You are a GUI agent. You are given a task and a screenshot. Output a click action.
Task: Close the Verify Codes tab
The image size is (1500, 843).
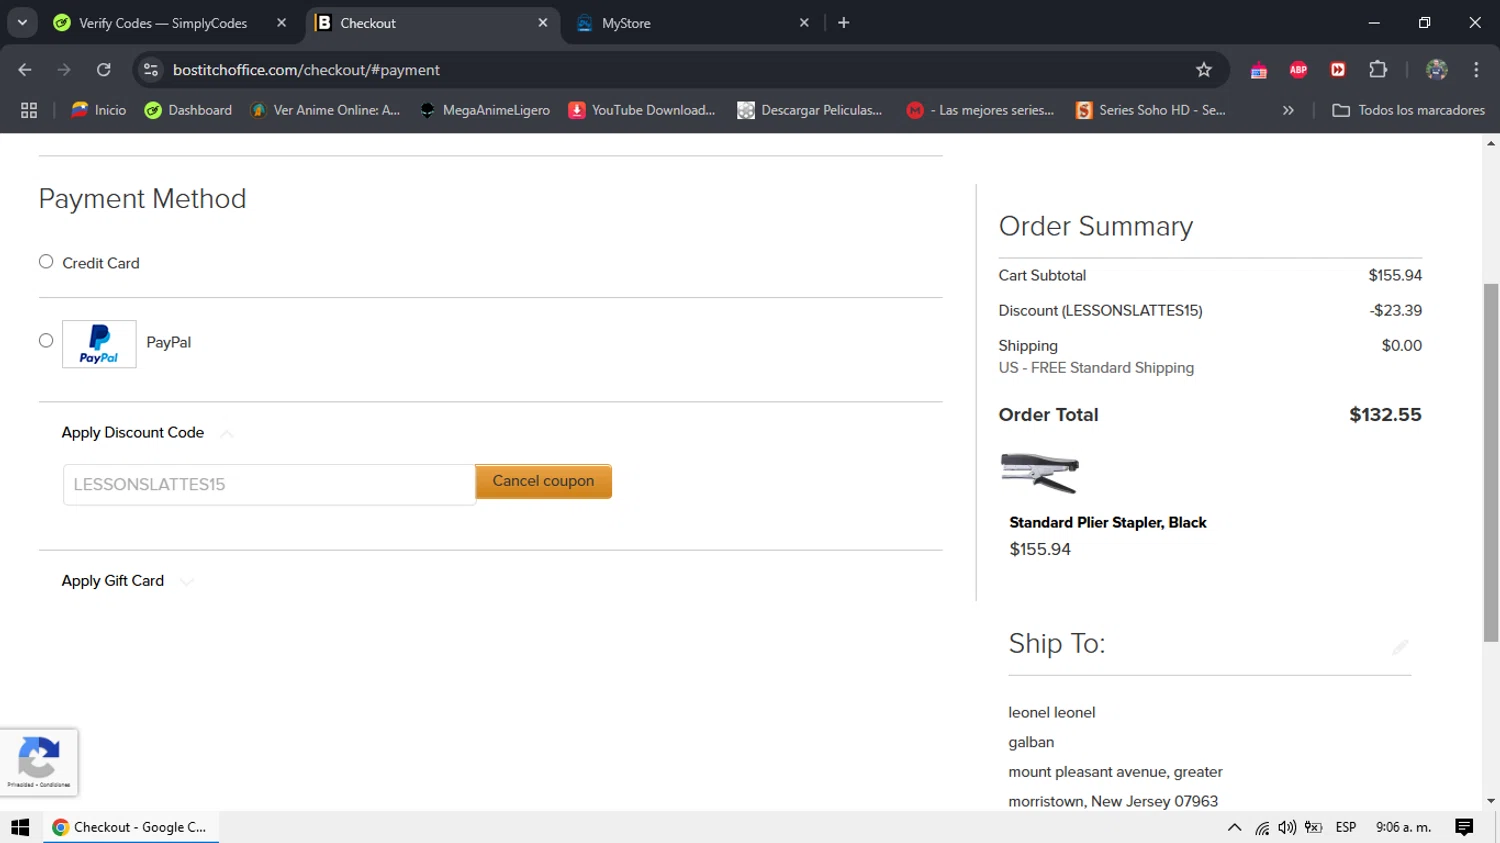pos(281,23)
